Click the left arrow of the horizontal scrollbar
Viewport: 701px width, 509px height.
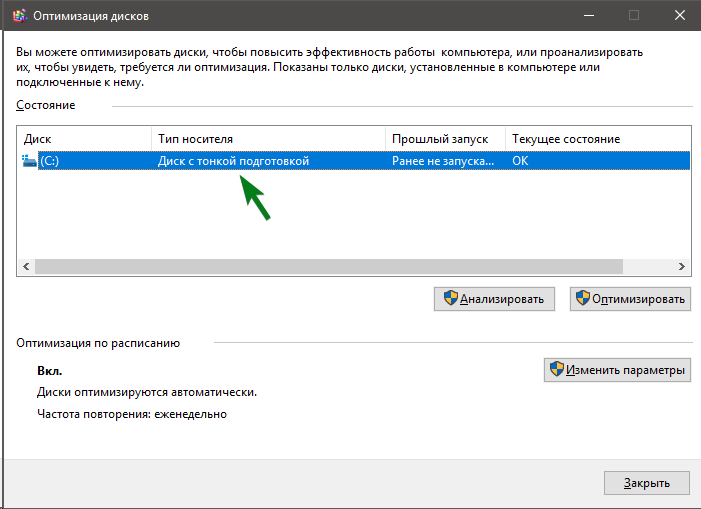pos(26,267)
